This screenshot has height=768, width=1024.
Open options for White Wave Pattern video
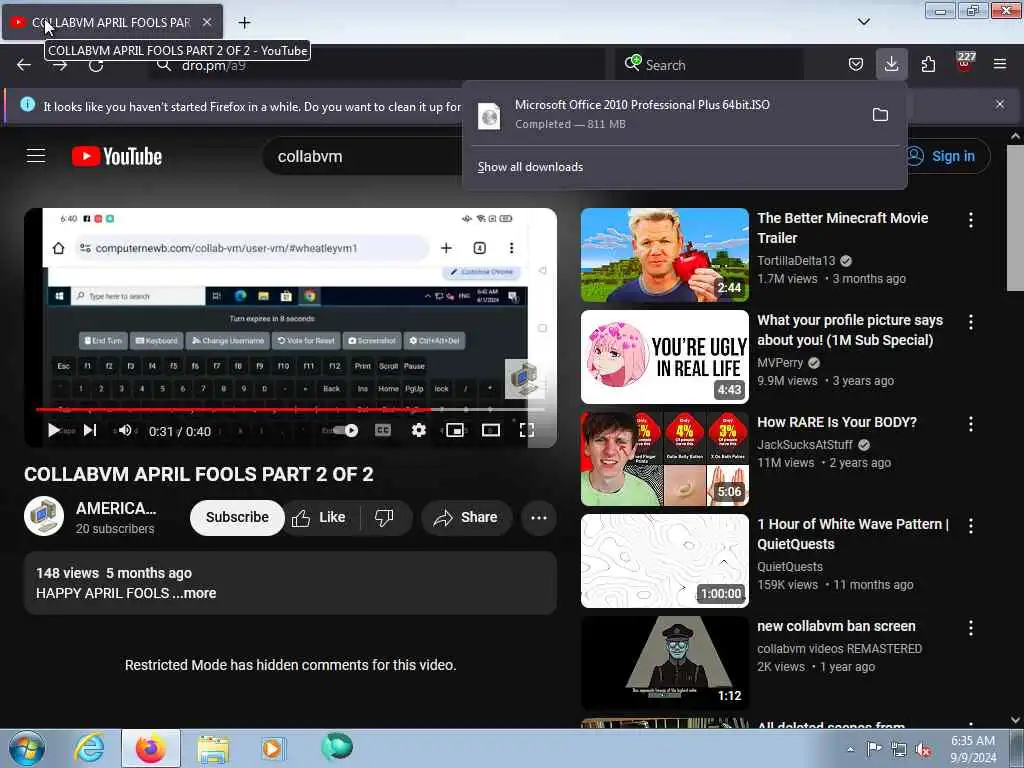click(x=971, y=526)
